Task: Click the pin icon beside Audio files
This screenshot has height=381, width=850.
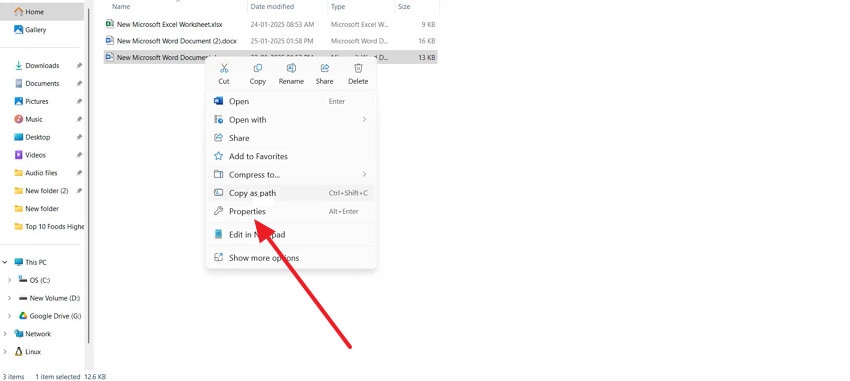Action: 79,173
